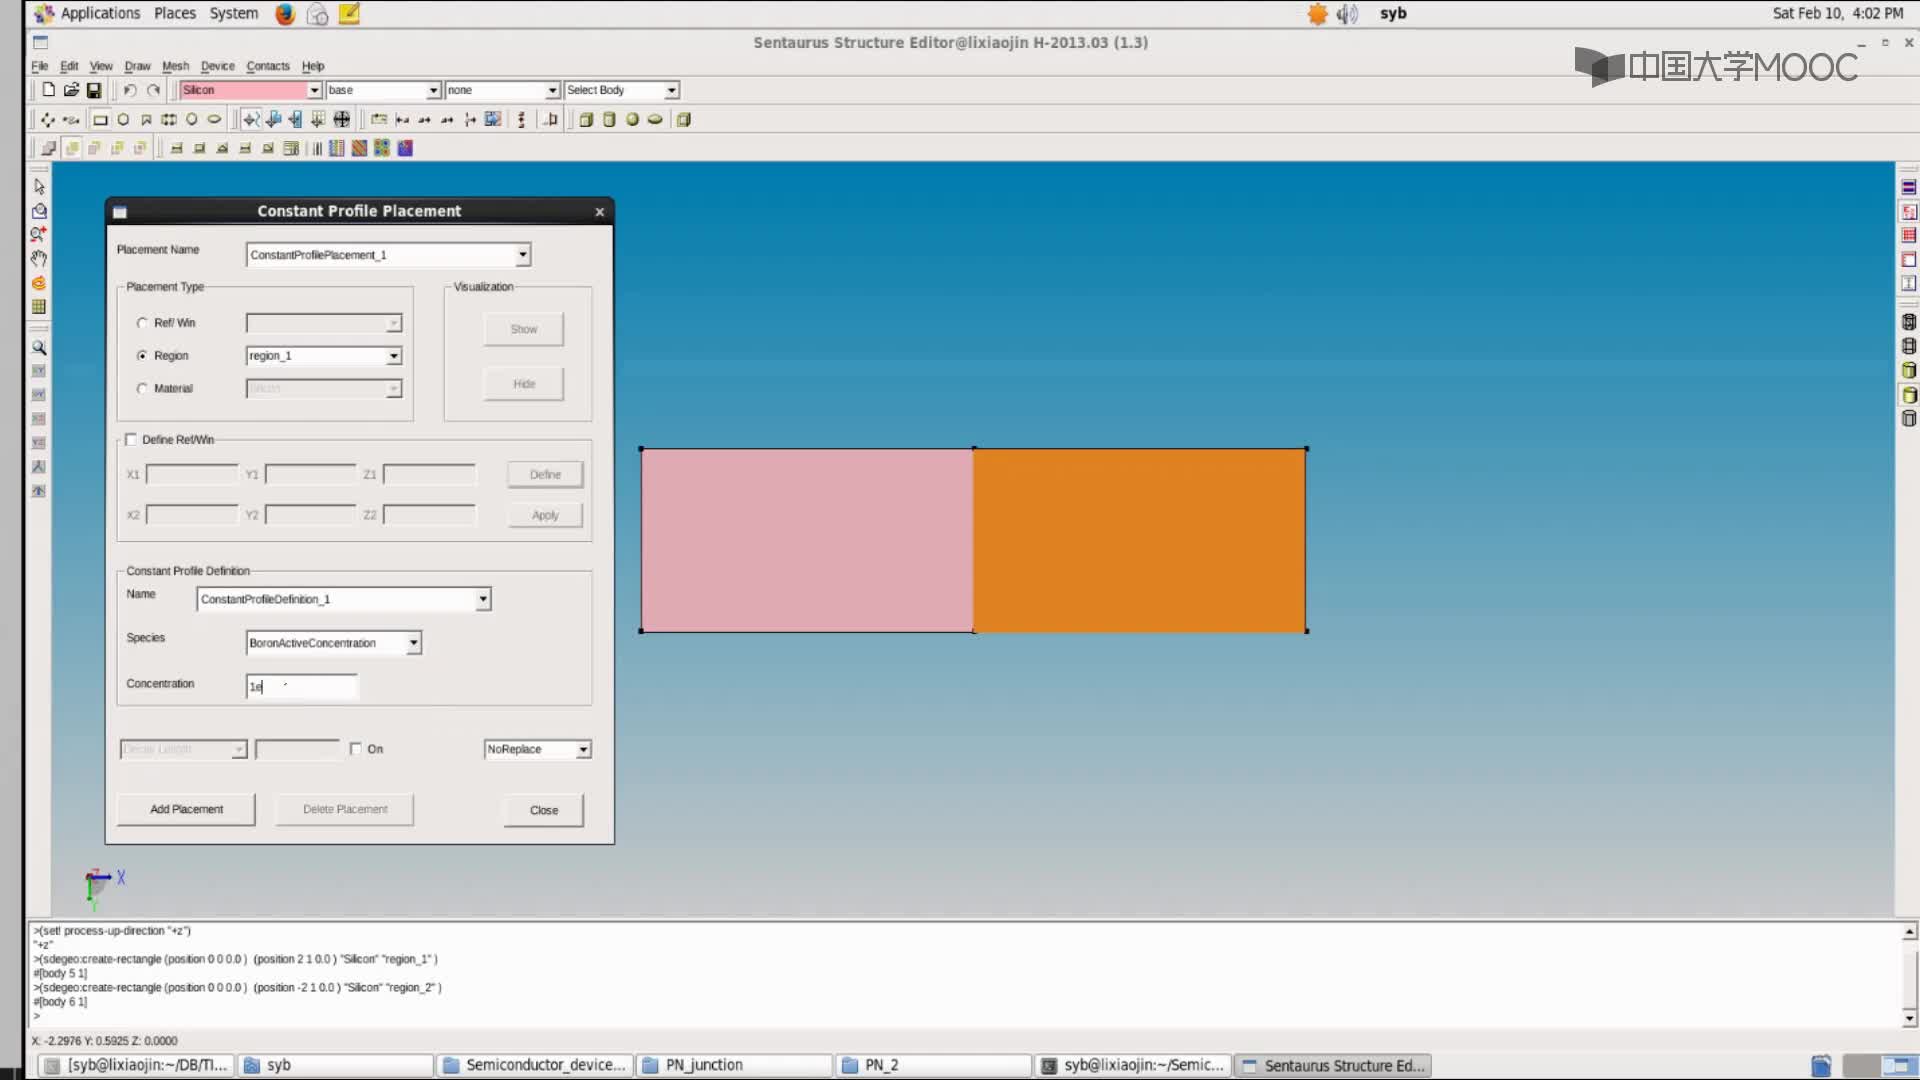Click the Add Placement button
The height and width of the screenshot is (1080, 1920).
click(x=186, y=809)
